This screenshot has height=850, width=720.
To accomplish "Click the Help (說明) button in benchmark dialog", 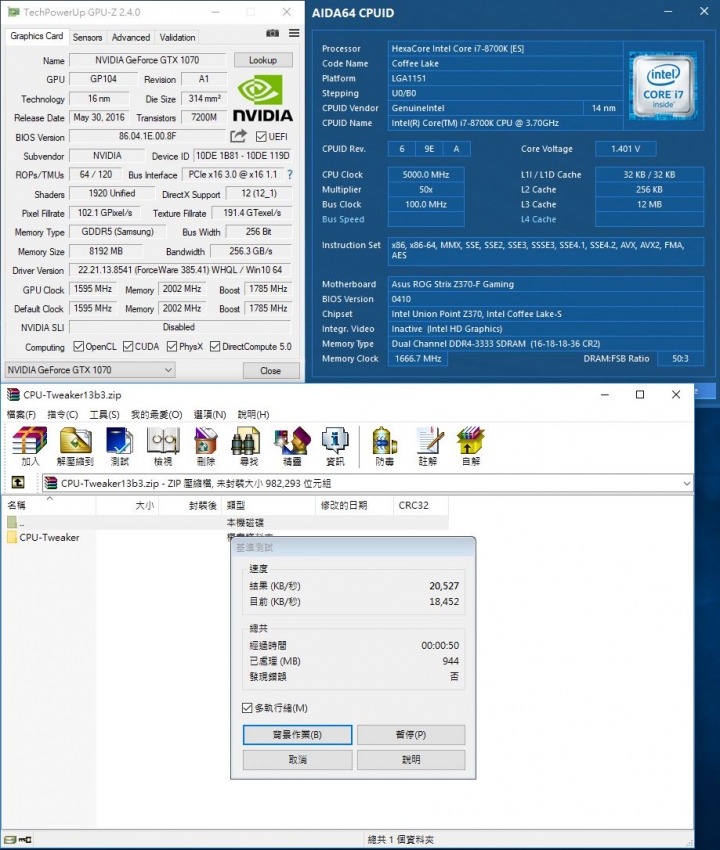I will (411, 760).
